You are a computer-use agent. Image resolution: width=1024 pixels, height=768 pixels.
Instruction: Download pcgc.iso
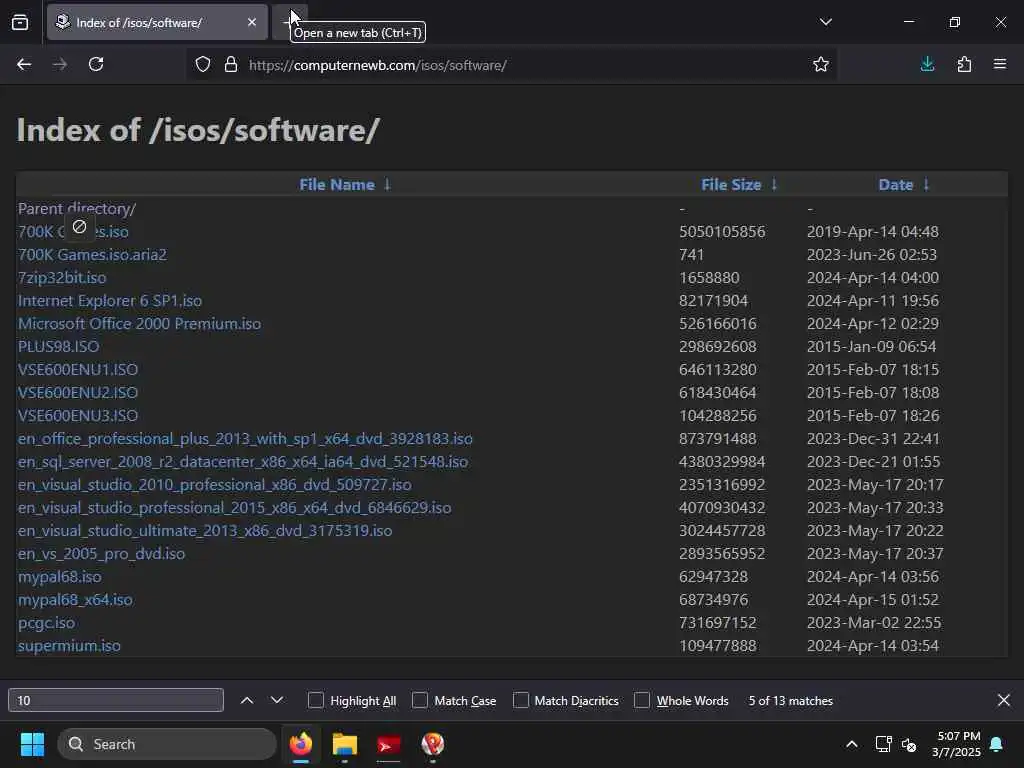[46, 622]
